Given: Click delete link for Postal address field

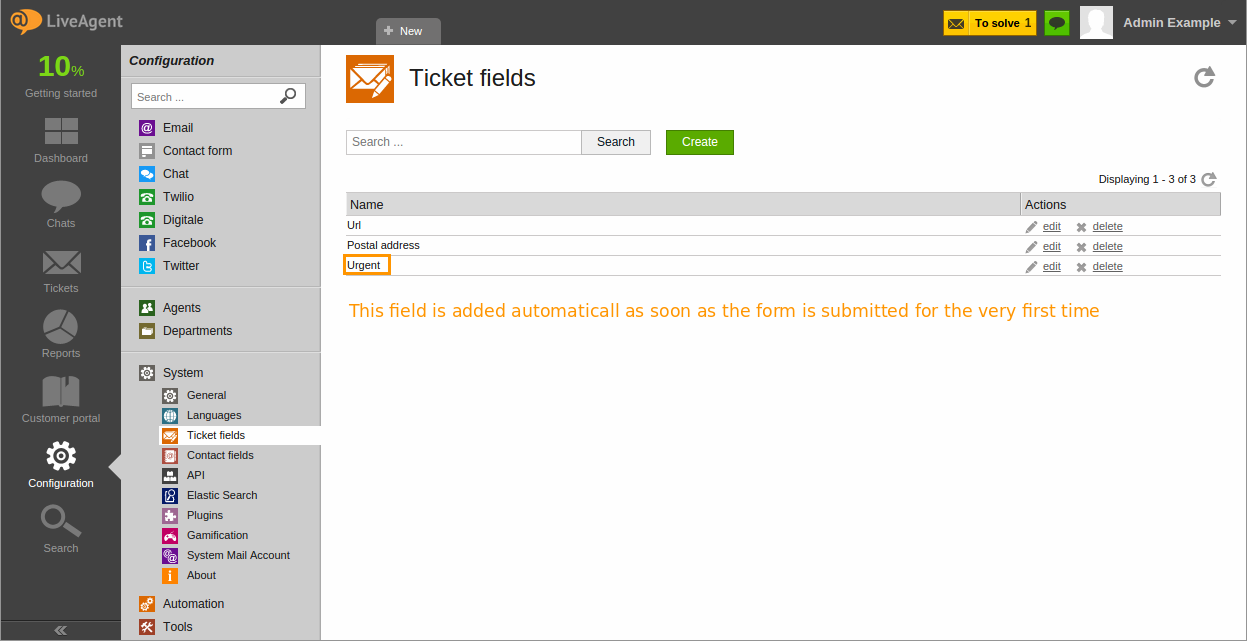Looking at the screenshot, I should coord(1107,247).
